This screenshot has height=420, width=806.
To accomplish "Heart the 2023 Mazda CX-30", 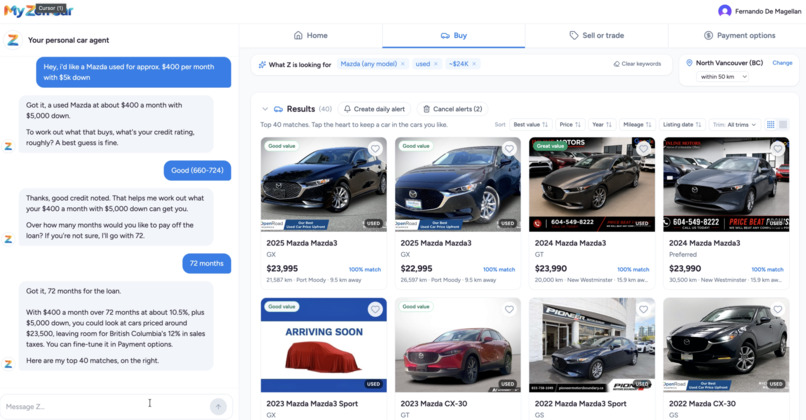I will 509,309.
